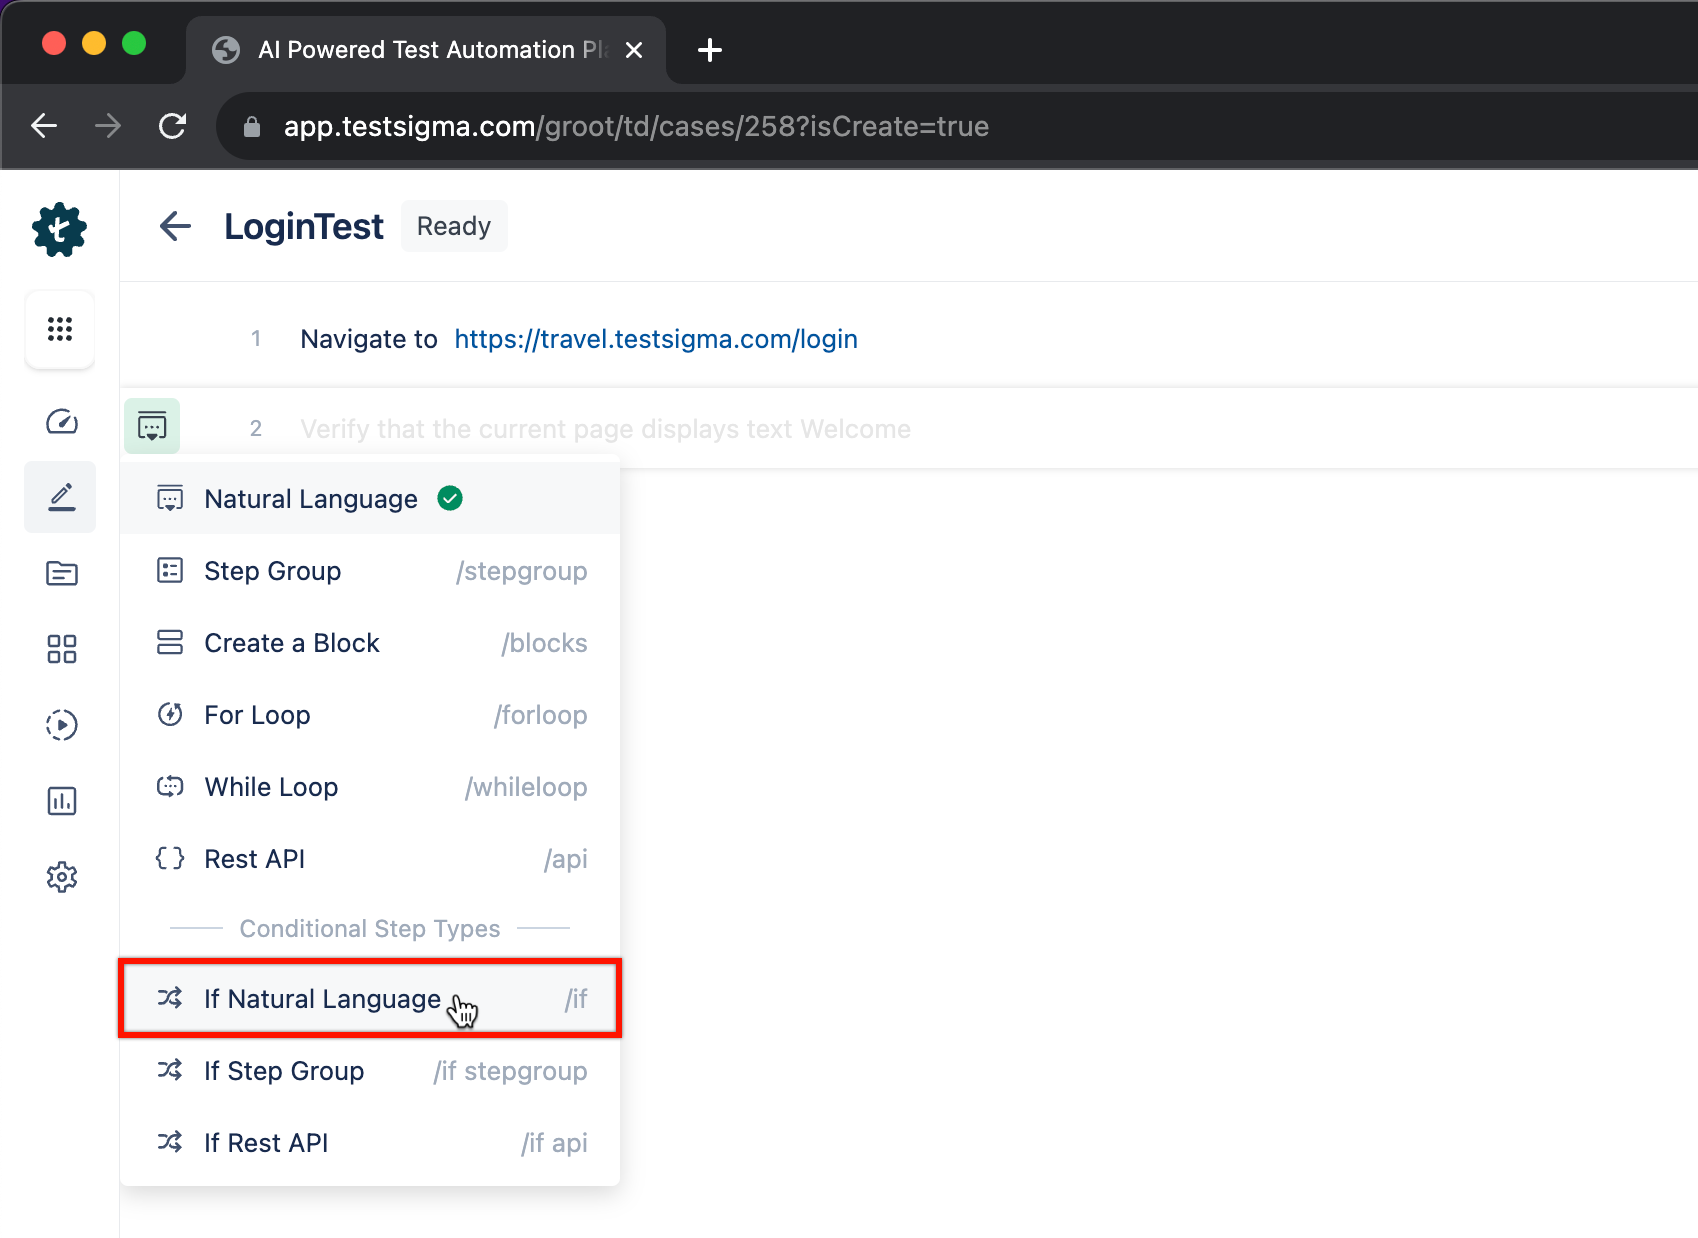Click the Create a Block icon
The image size is (1698, 1238).
pyautogui.click(x=170, y=642)
